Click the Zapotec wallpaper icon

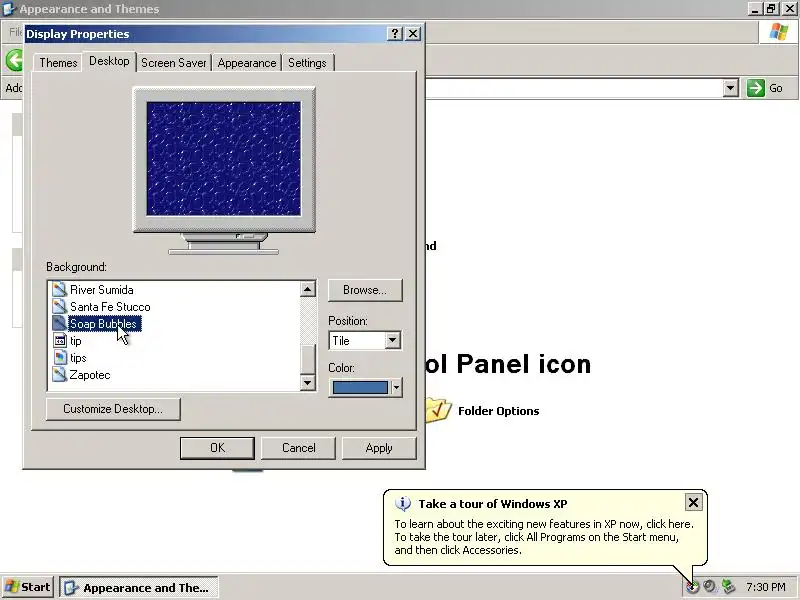pos(60,374)
